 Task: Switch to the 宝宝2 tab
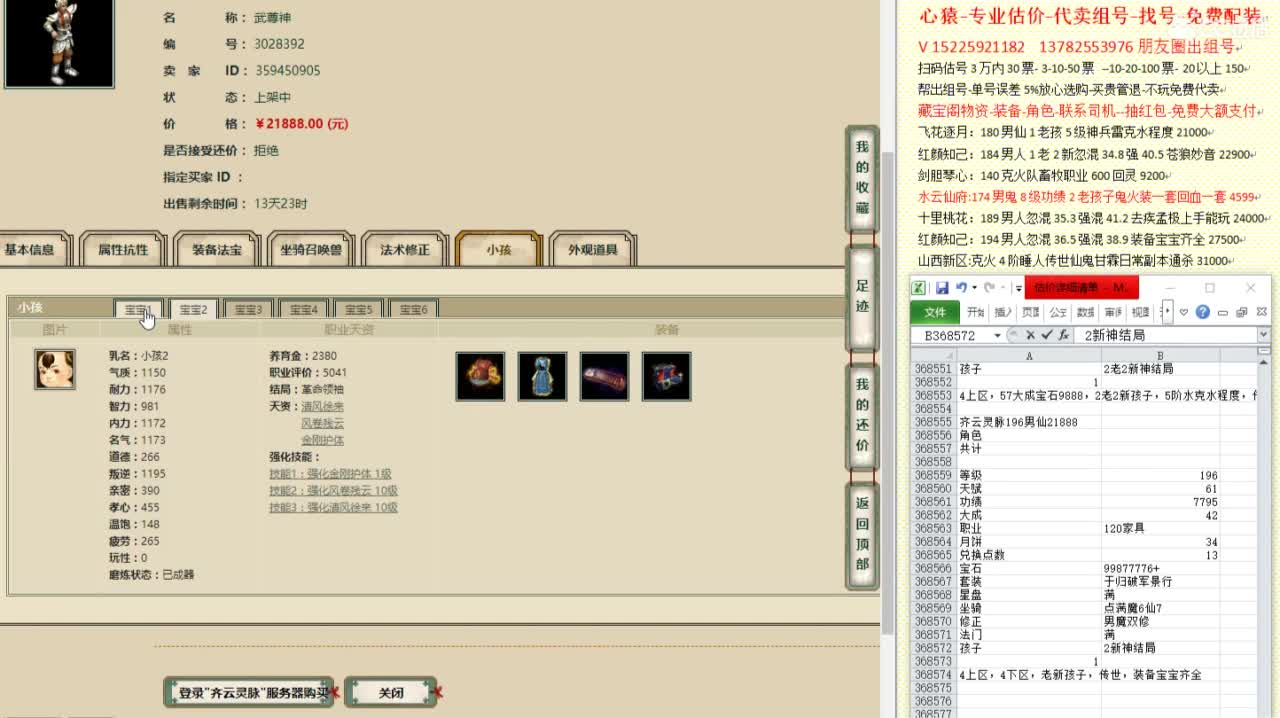click(x=193, y=309)
